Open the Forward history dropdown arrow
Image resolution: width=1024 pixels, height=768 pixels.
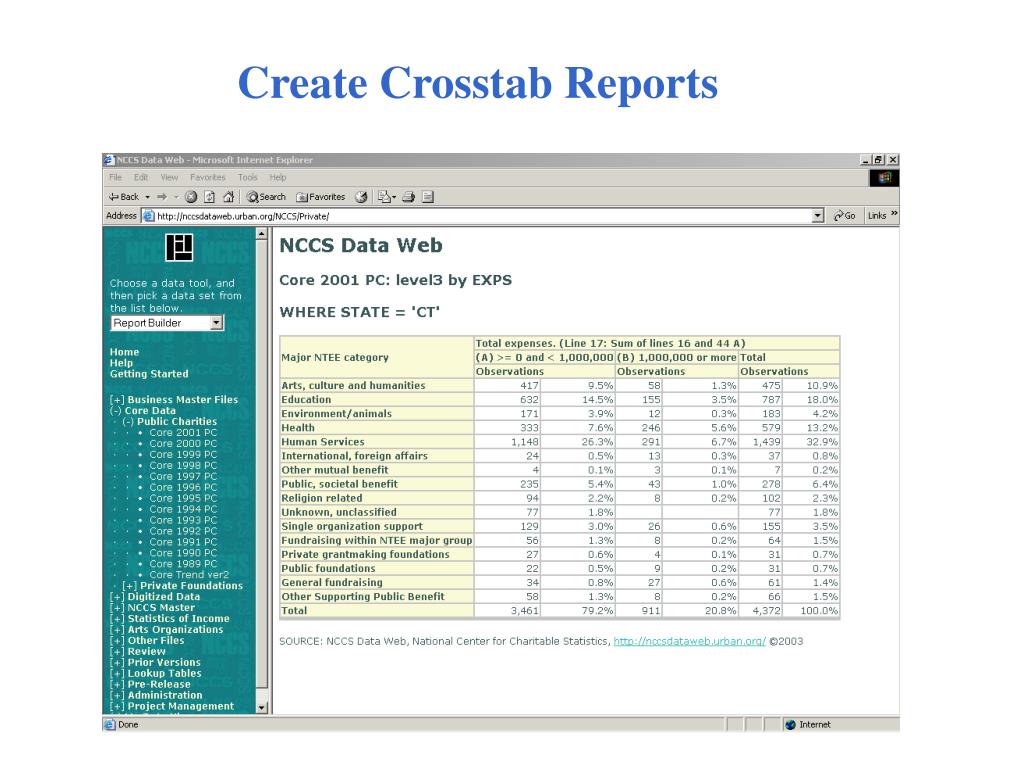point(176,197)
